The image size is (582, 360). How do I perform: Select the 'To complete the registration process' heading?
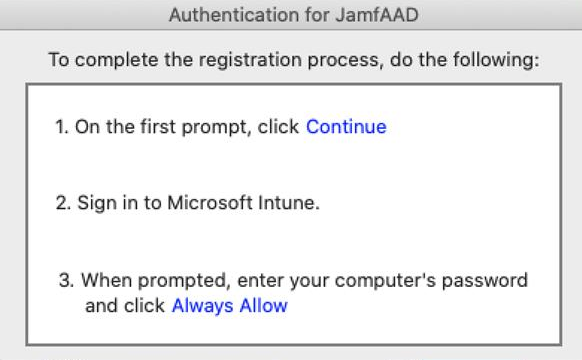[294, 60]
